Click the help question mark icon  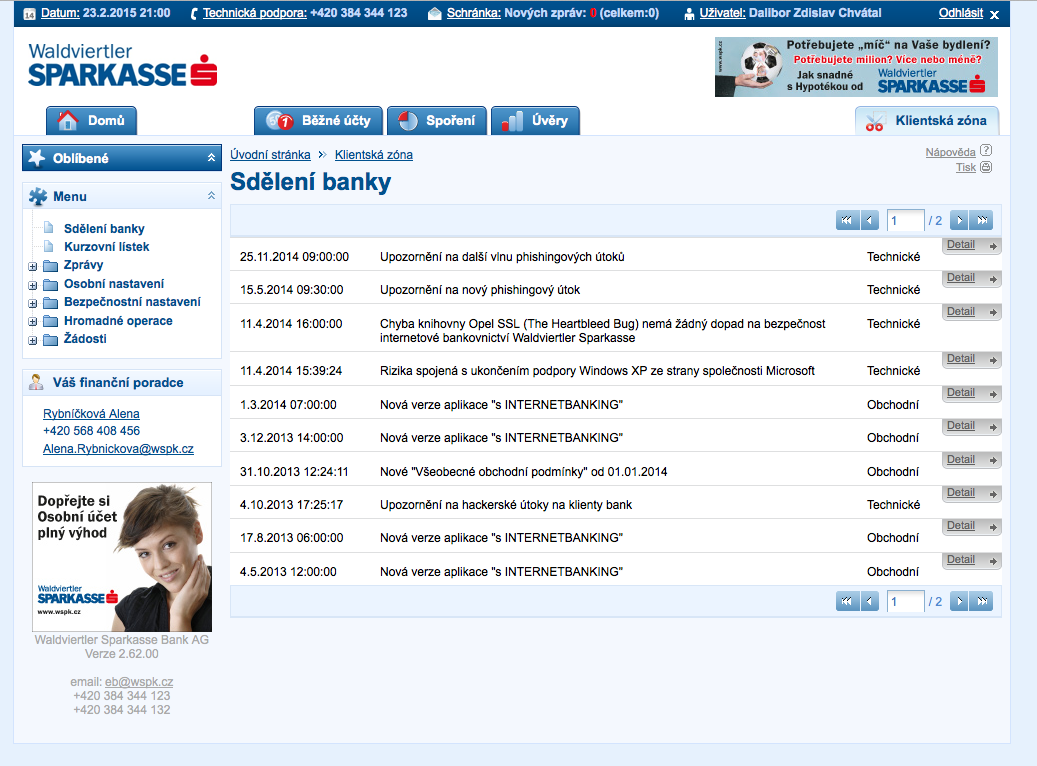click(985, 151)
